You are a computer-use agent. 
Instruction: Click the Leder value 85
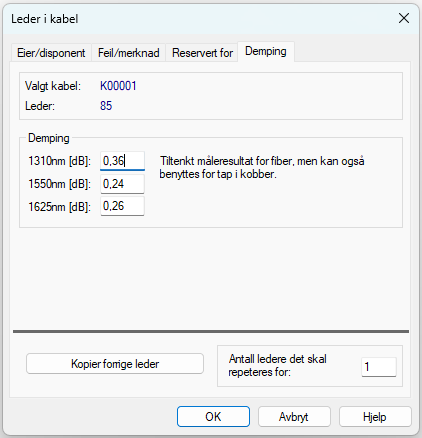point(106,106)
